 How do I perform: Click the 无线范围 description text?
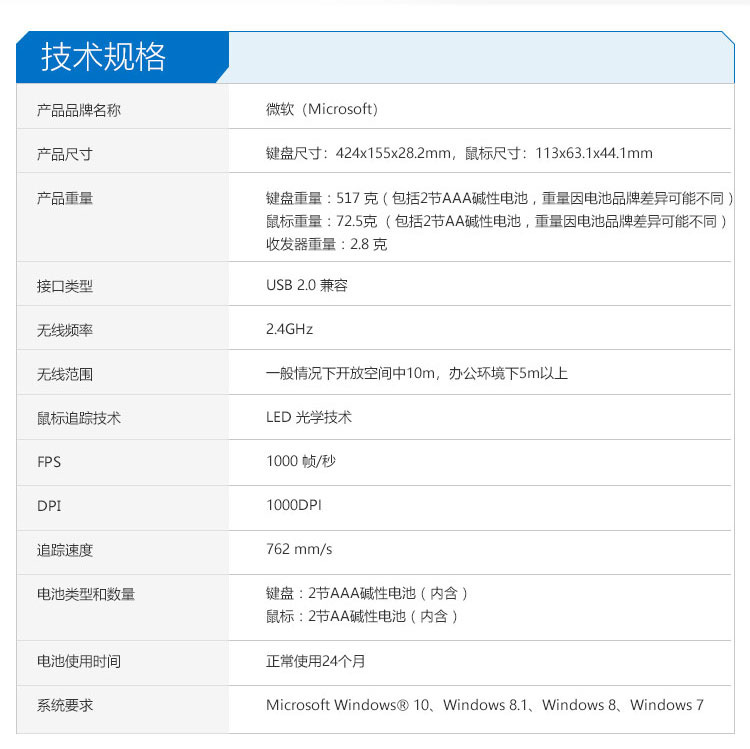[417, 373]
